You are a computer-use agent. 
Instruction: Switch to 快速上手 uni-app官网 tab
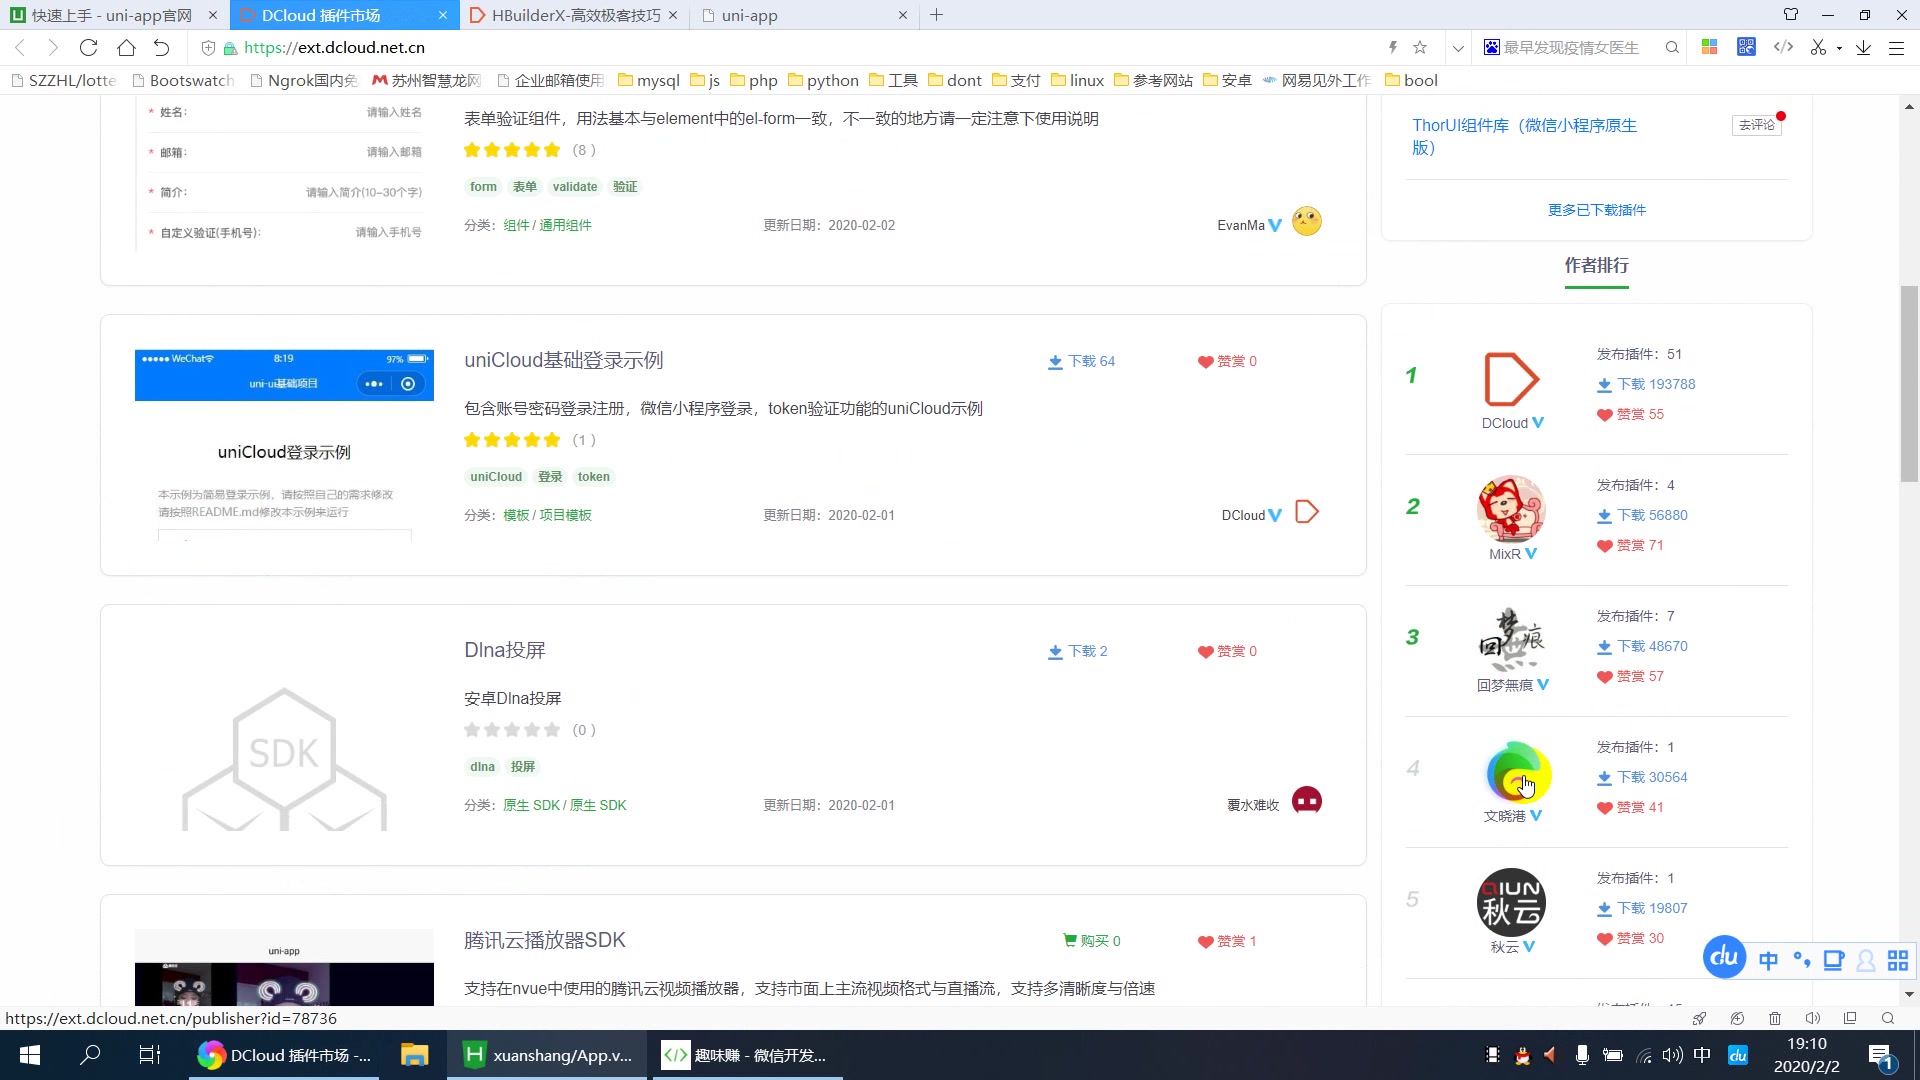[112, 15]
